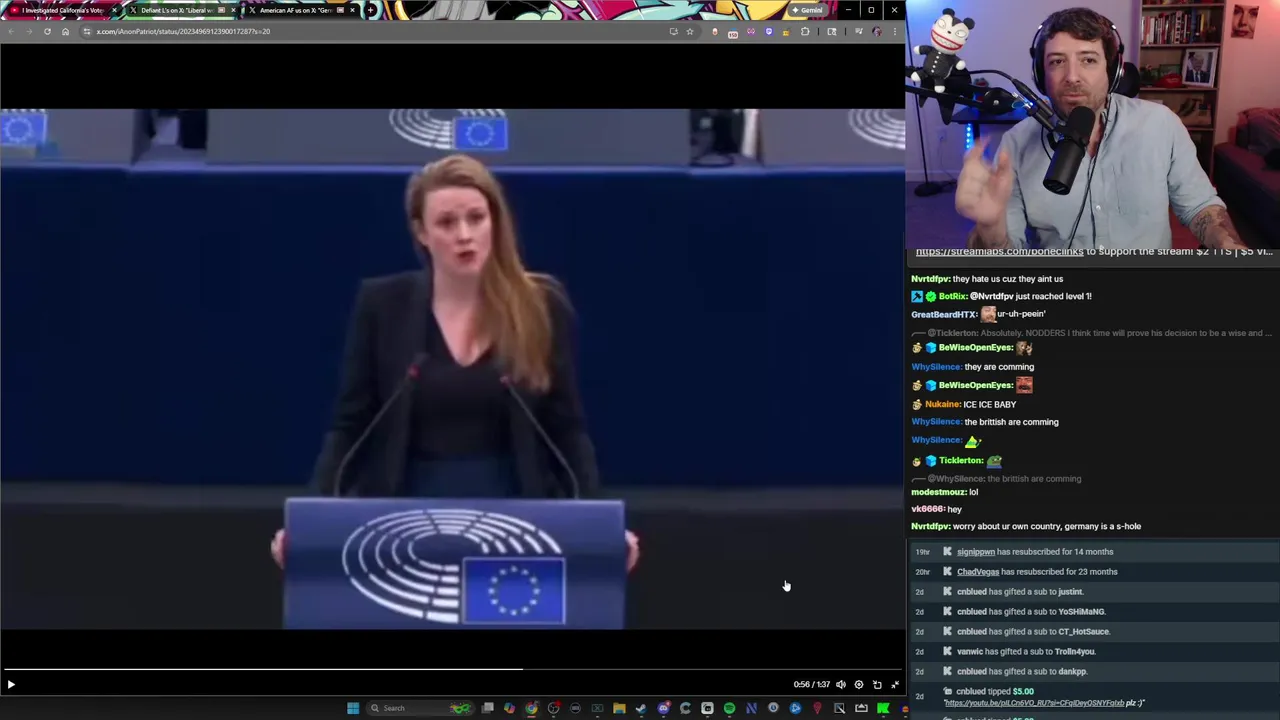The height and width of the screenshot is (720, 1280).
Task: Open the Windows Start menu
Action: click(352, 708)
